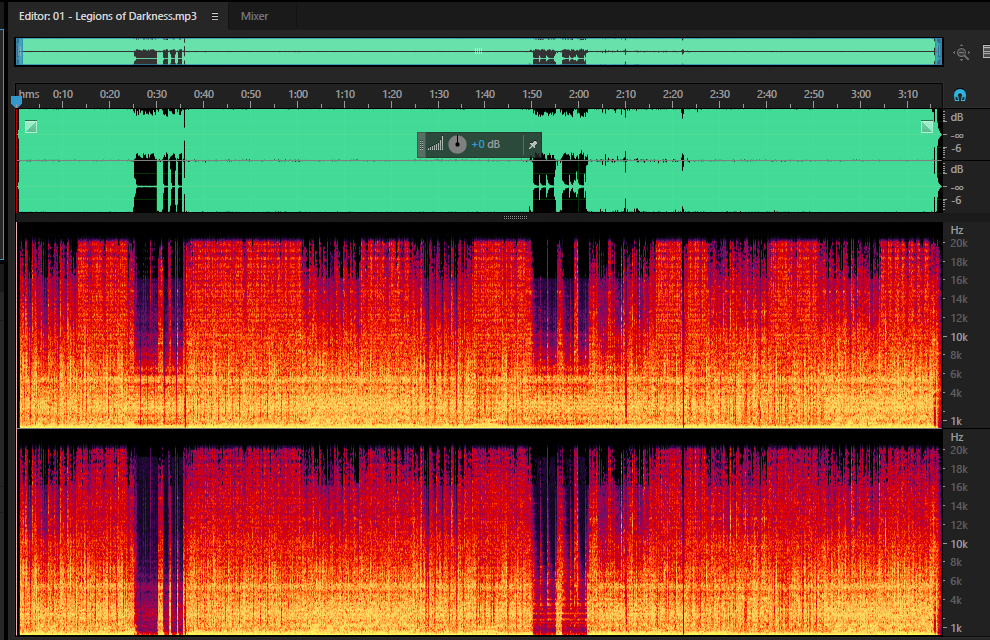Click the list icon beside zoom icon
Viewport: 990px width, 640px height.
click(x=986, y=52)
